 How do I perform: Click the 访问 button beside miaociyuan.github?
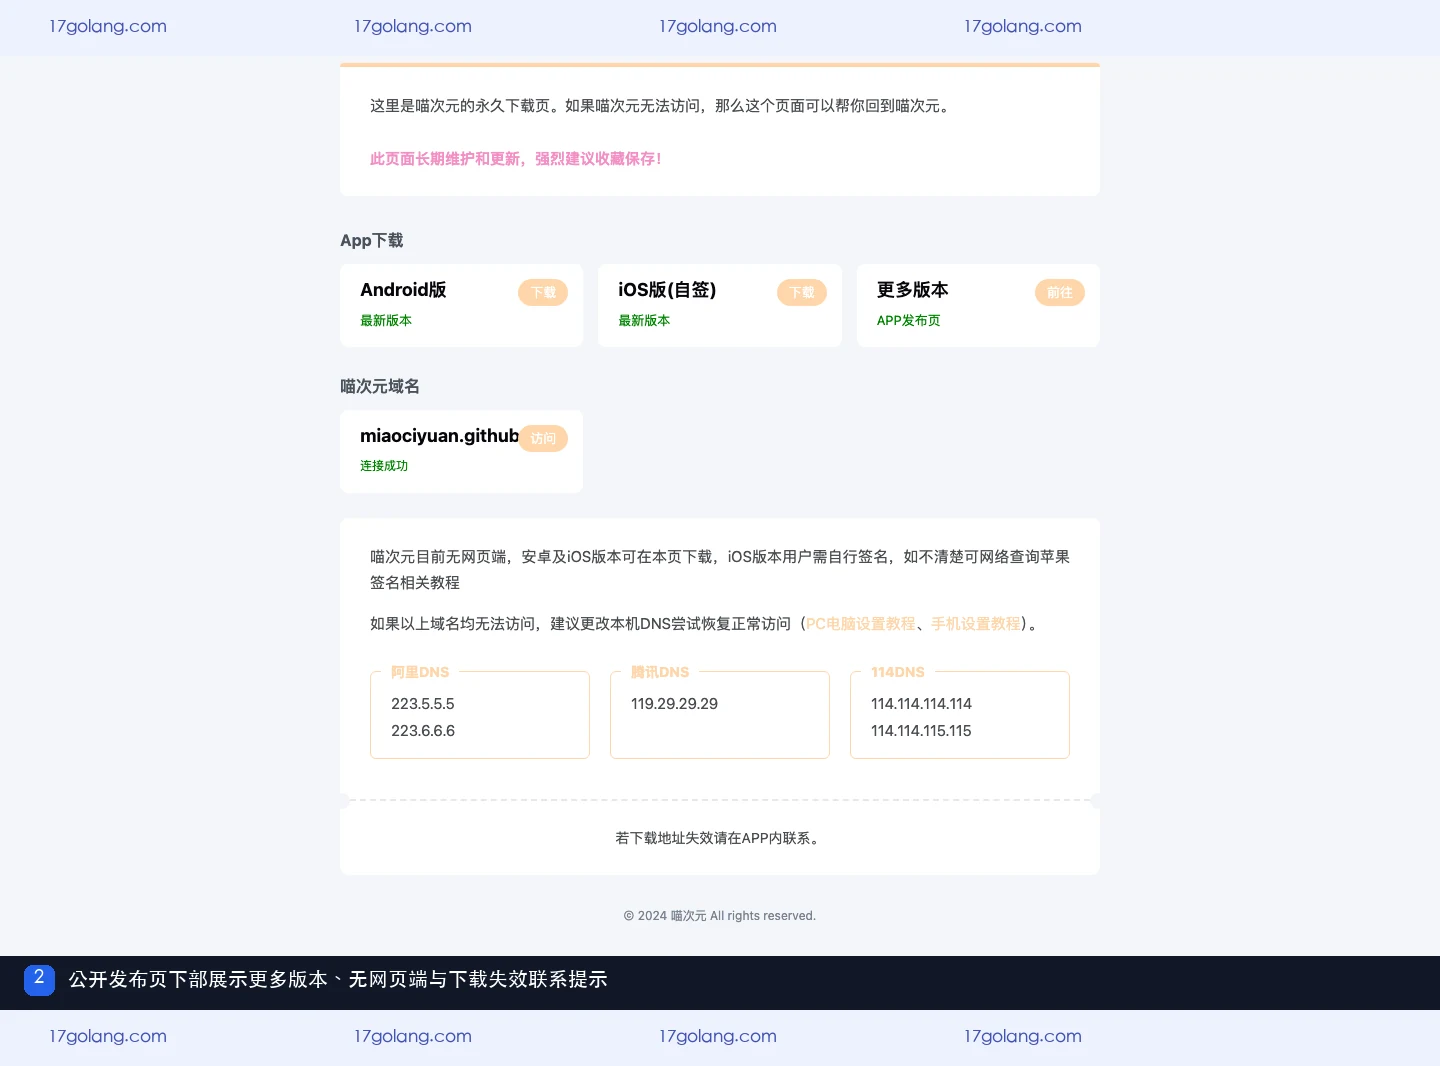(543, 438)
